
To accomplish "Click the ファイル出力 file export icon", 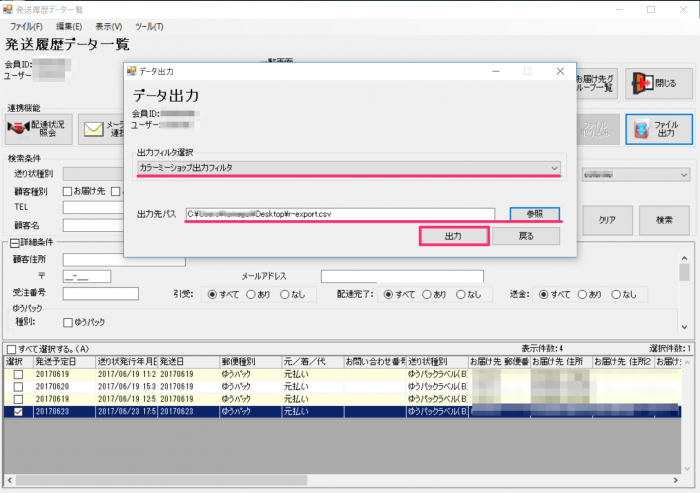I will pos(658,129).
